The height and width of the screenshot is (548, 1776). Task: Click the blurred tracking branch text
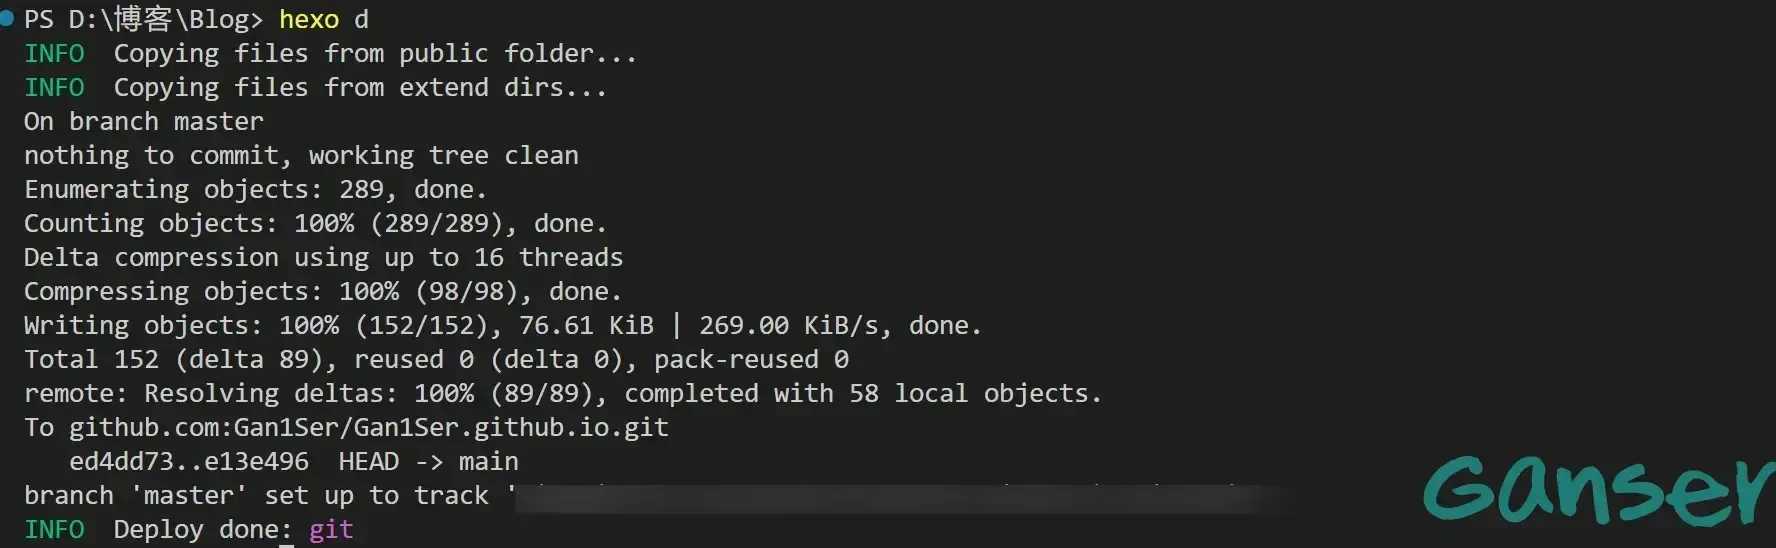click(900, 497)
